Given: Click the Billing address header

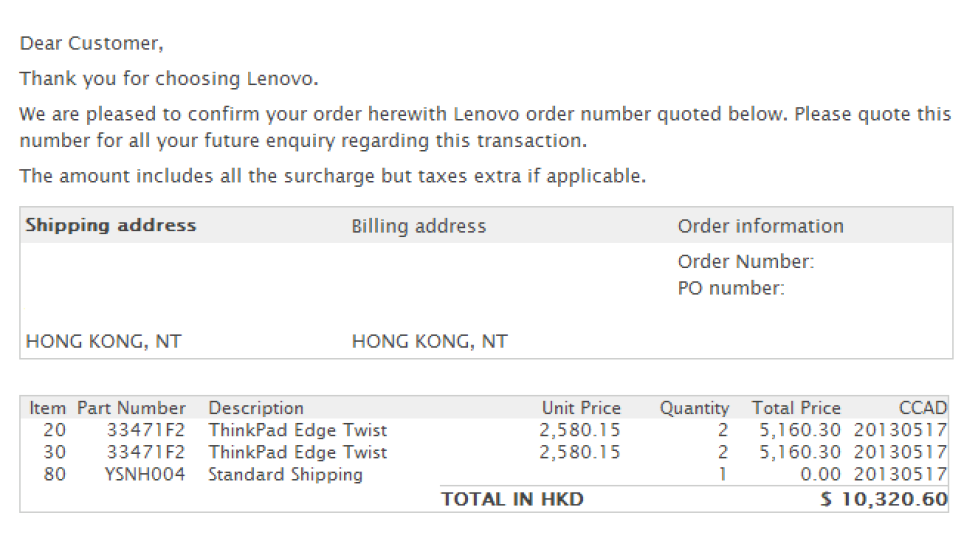Looking at the screenshot, I should tap(418, 226).
